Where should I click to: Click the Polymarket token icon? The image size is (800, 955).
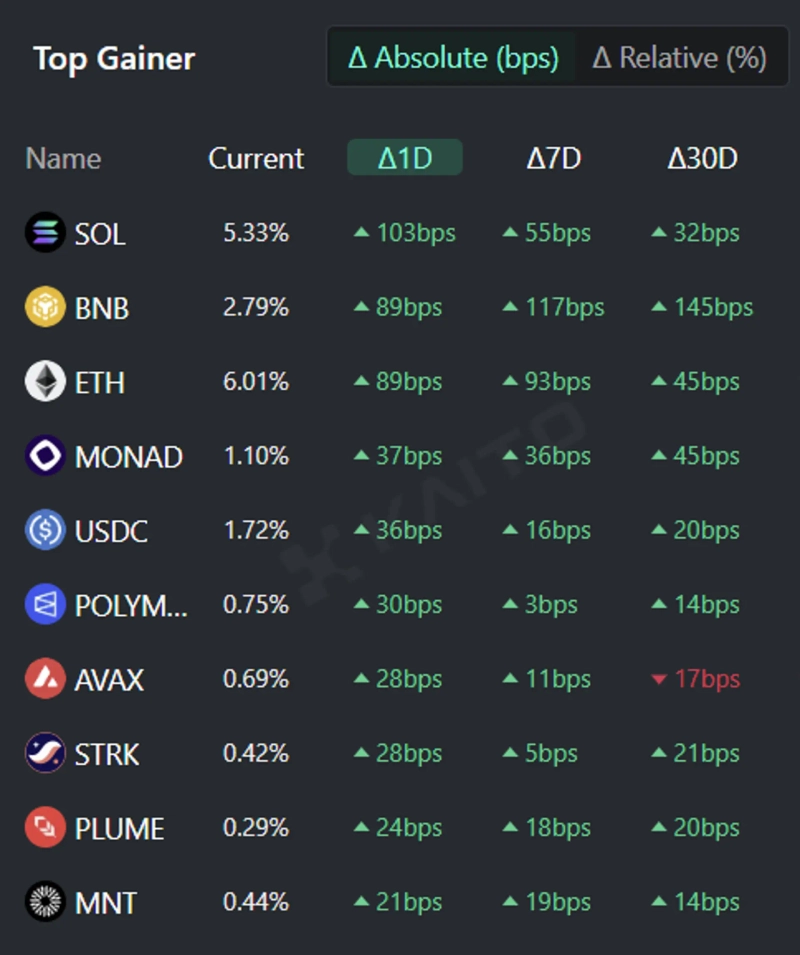tap(44, 605)
